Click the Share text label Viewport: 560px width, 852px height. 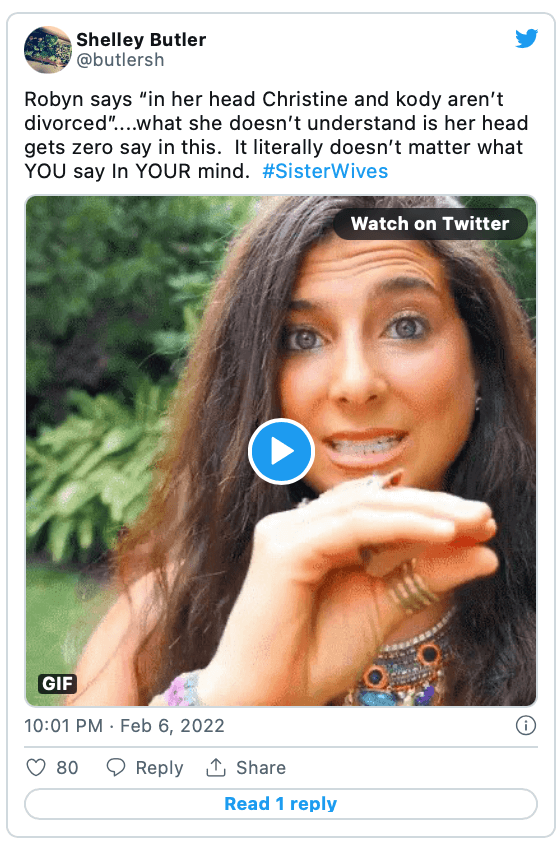coord(261,768)
